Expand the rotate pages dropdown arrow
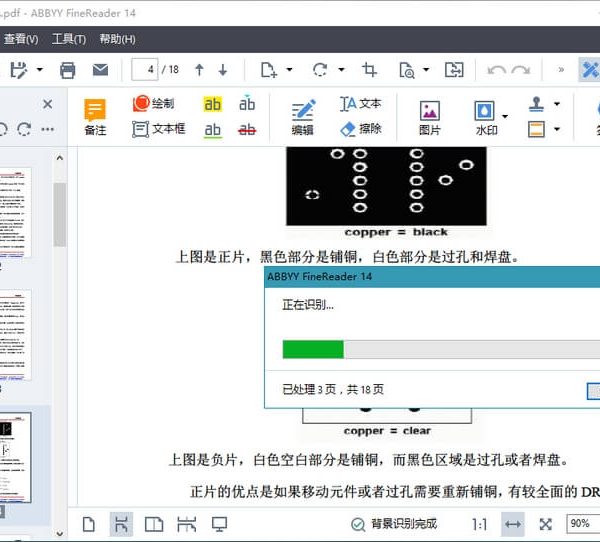Viewport: 600px width, 542px height. 342,70
